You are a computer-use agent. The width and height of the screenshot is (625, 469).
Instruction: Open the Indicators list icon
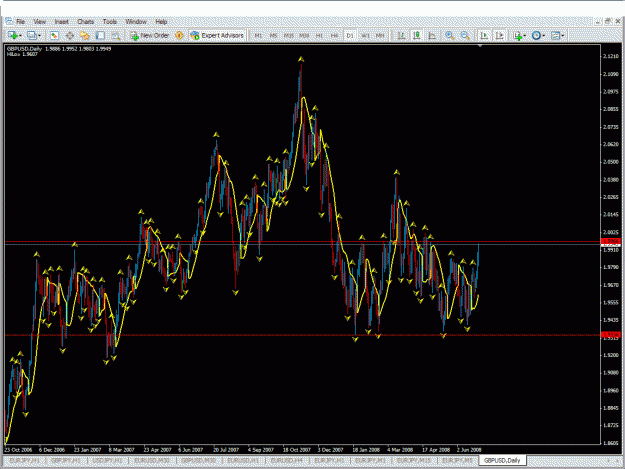517,35
